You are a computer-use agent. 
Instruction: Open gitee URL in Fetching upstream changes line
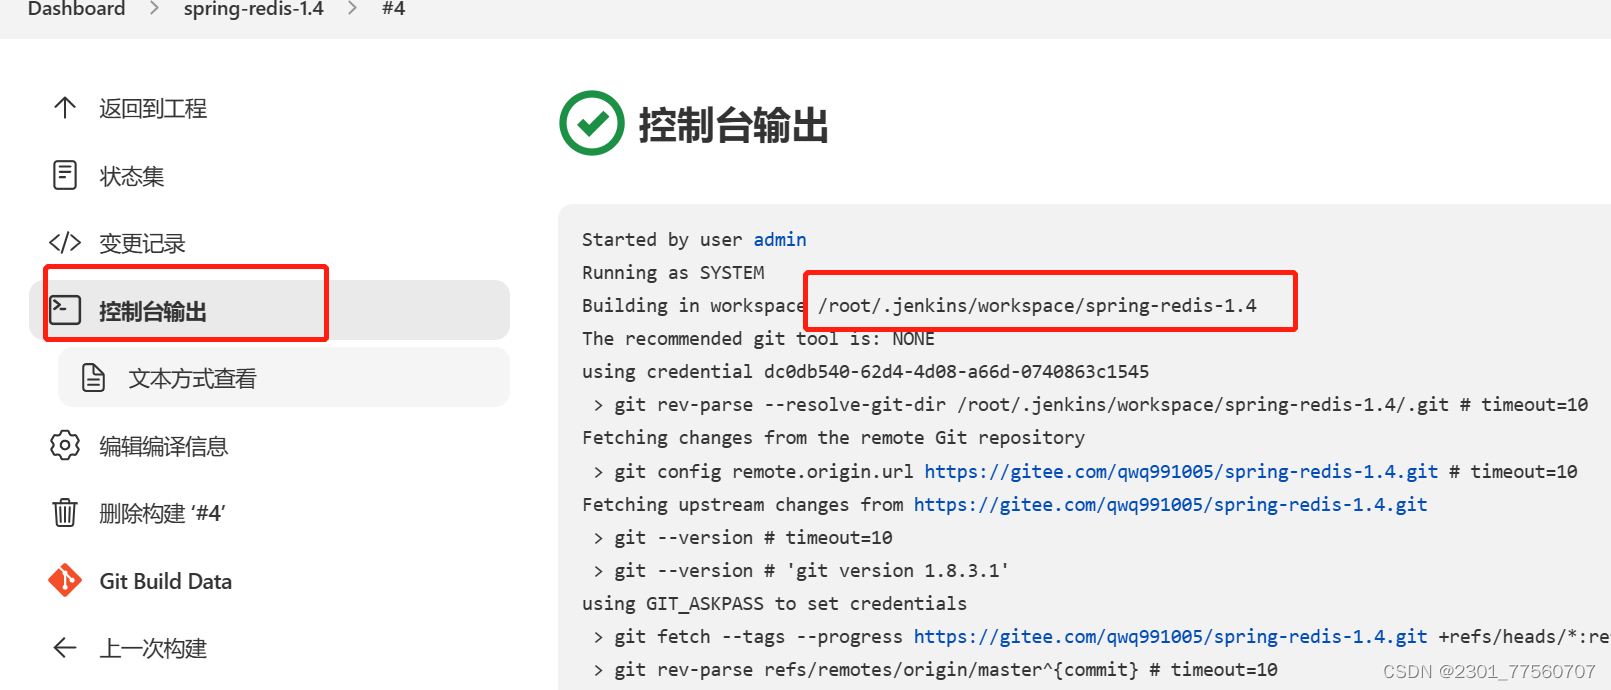[1170, 504]
